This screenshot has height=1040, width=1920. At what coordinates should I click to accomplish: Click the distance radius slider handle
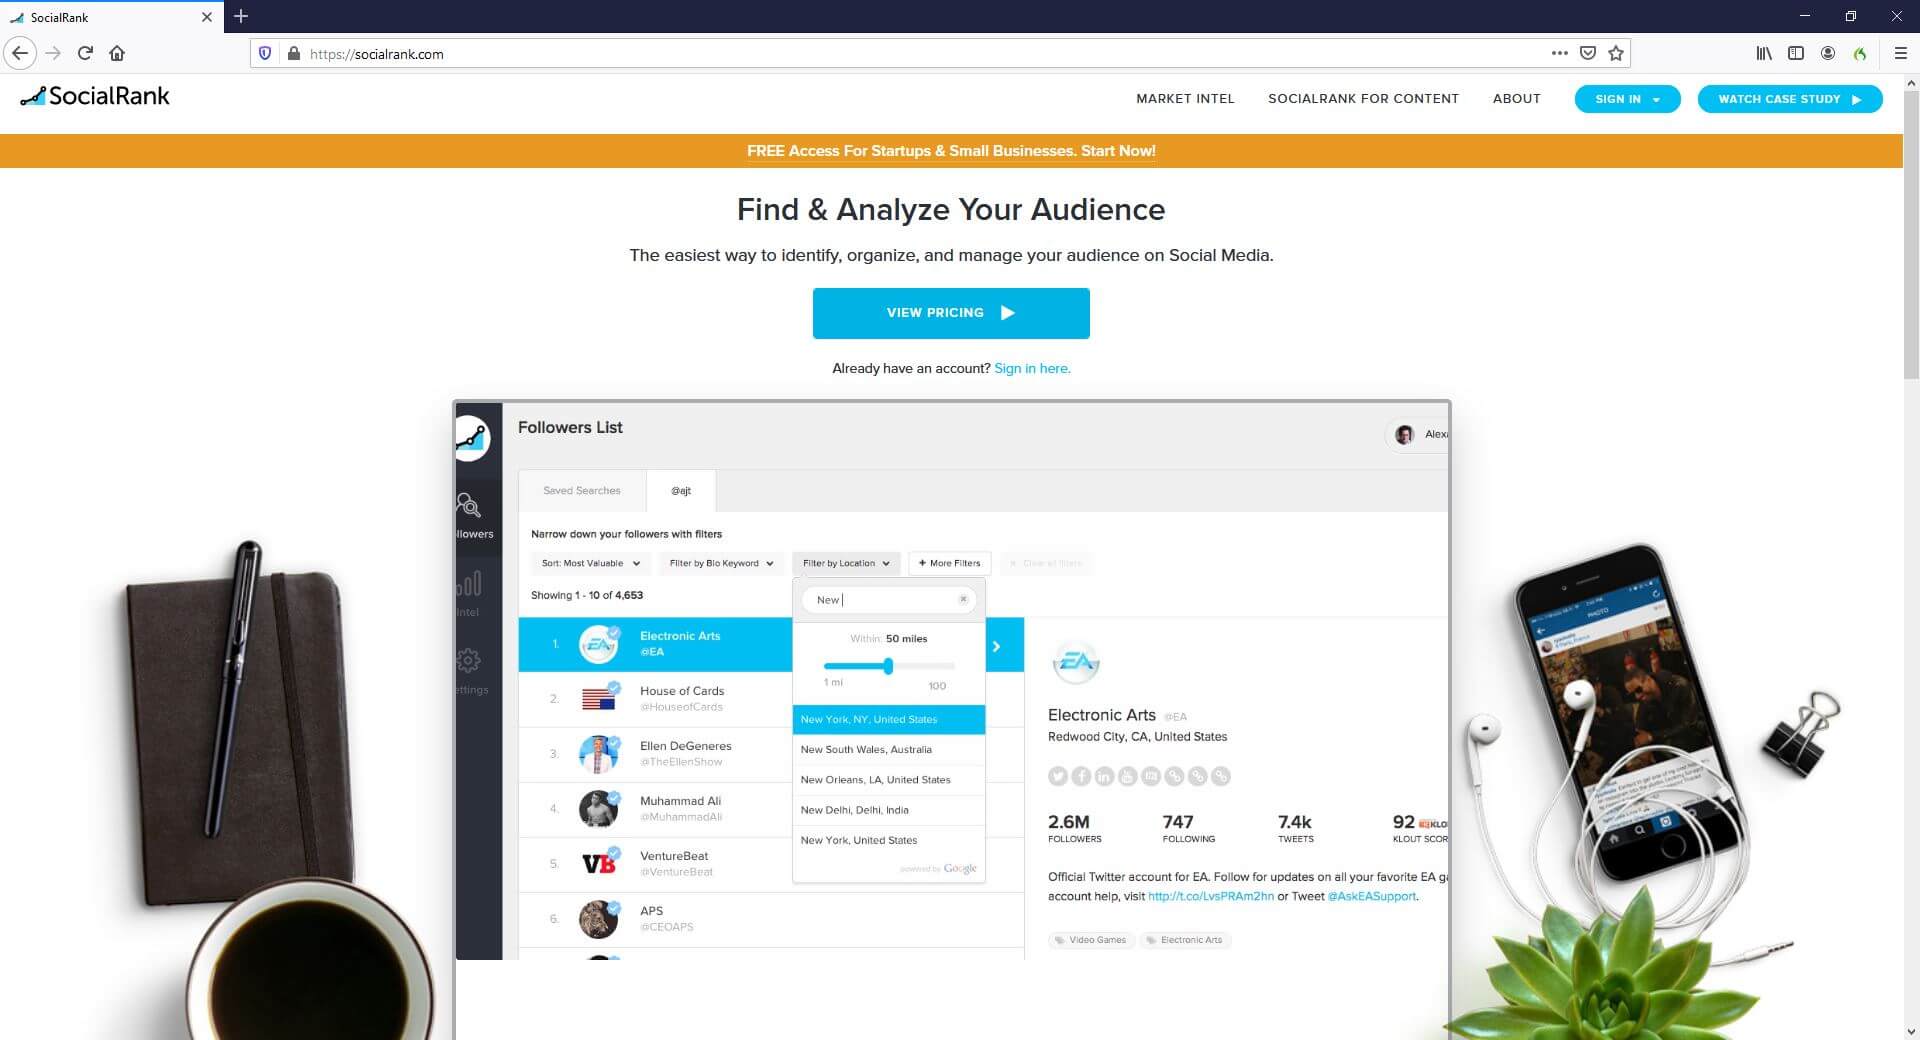pos(888,666)
